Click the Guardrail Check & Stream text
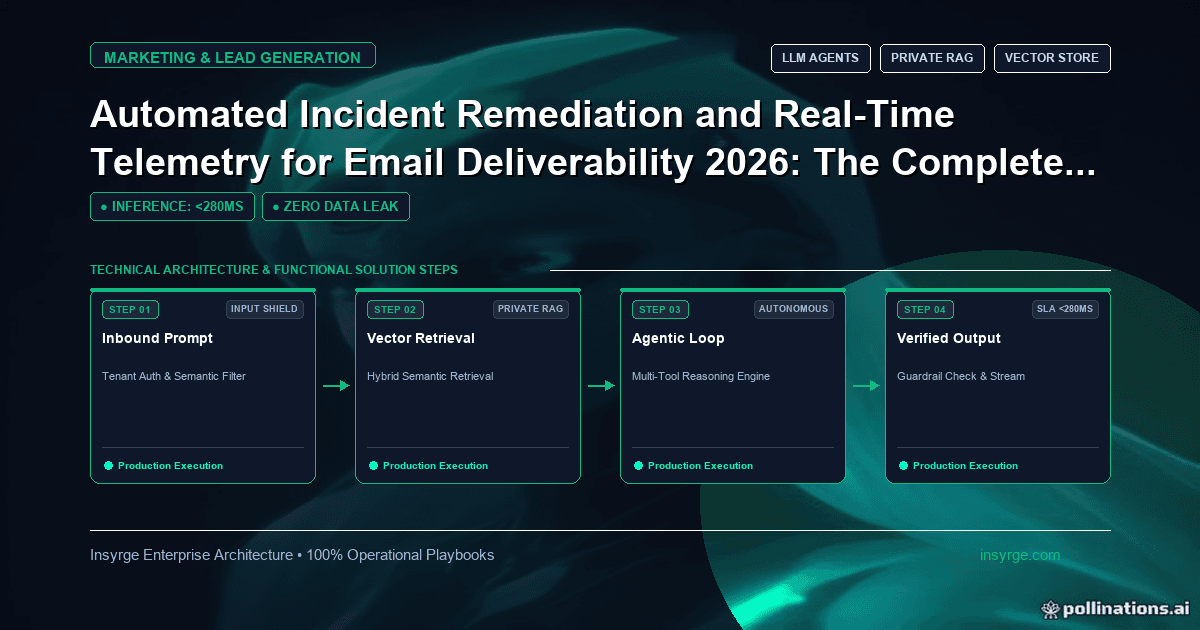Viewport: 1200px width, 630px height. (961, 376)
